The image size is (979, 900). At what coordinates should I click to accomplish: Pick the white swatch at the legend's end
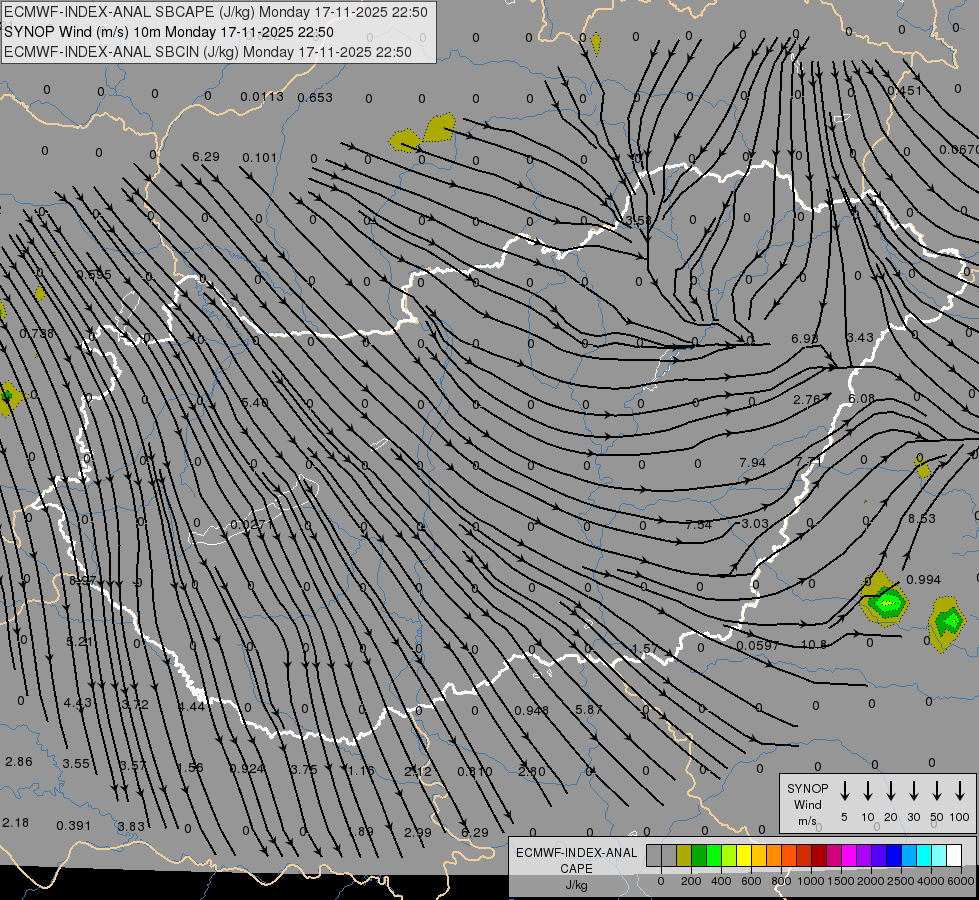coord(954,856)
